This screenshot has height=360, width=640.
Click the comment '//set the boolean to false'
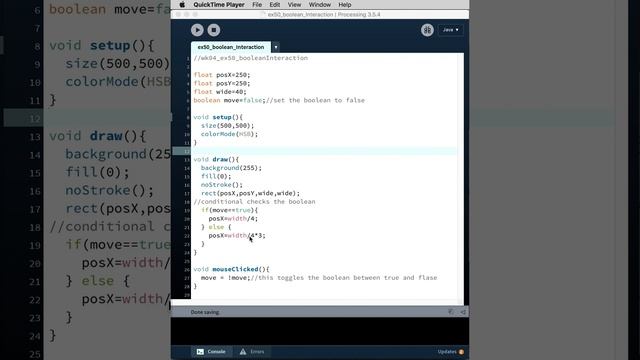pyautogui.click(x=315, y=100)
